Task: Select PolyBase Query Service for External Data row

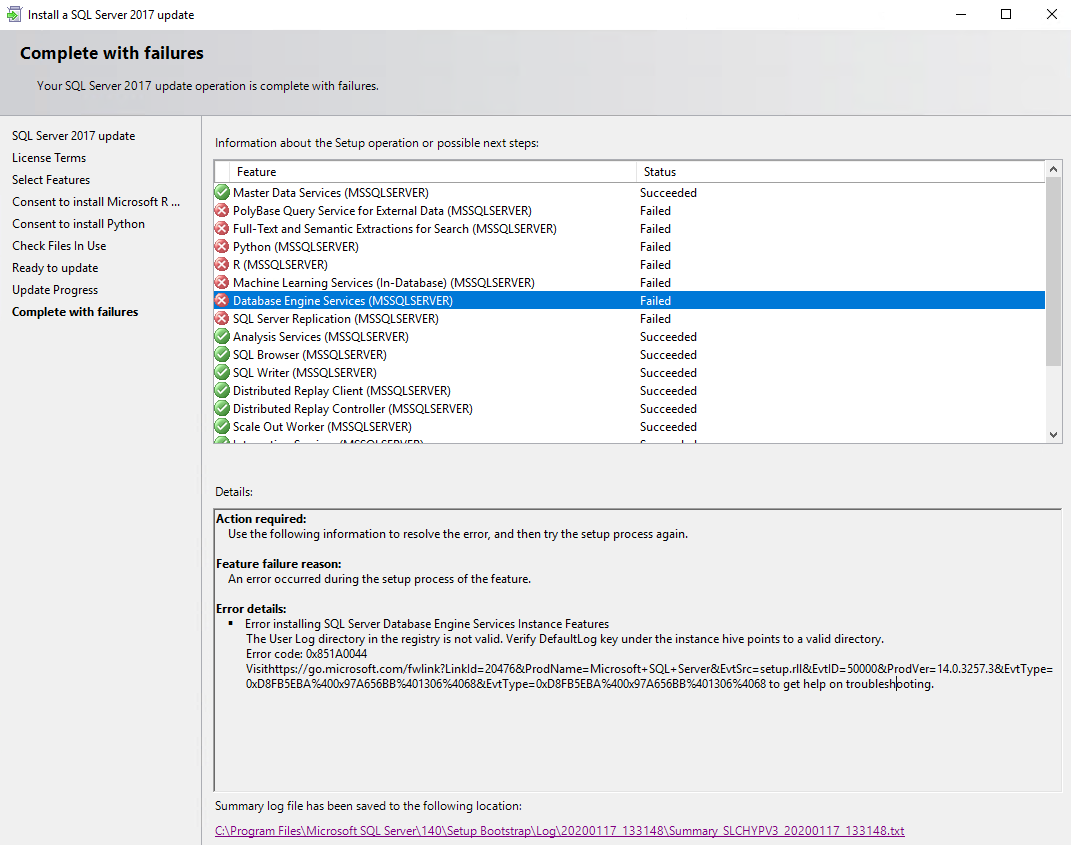Action: pos(629,210)
